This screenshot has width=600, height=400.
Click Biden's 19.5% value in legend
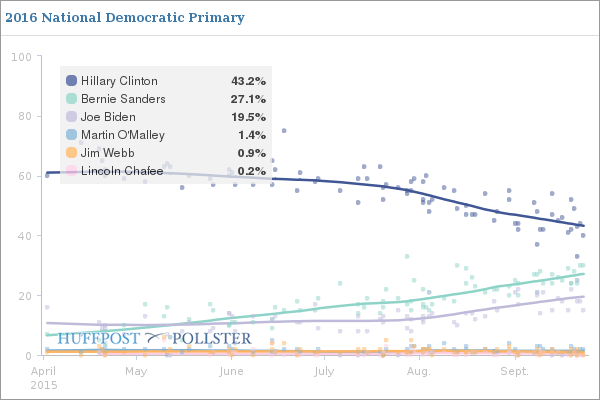(248, 117)
